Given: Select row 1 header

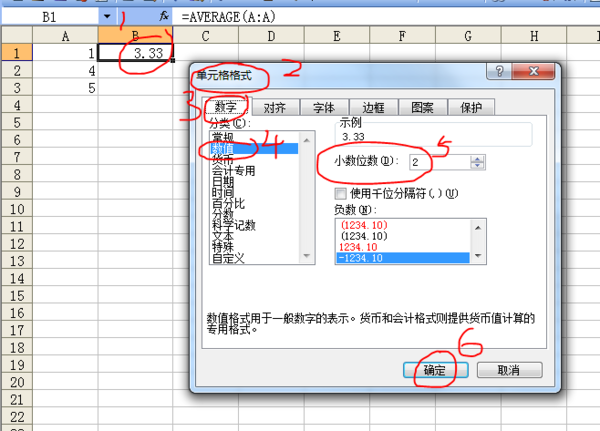Looking at the screenshot, I should [x=16, y=53].
